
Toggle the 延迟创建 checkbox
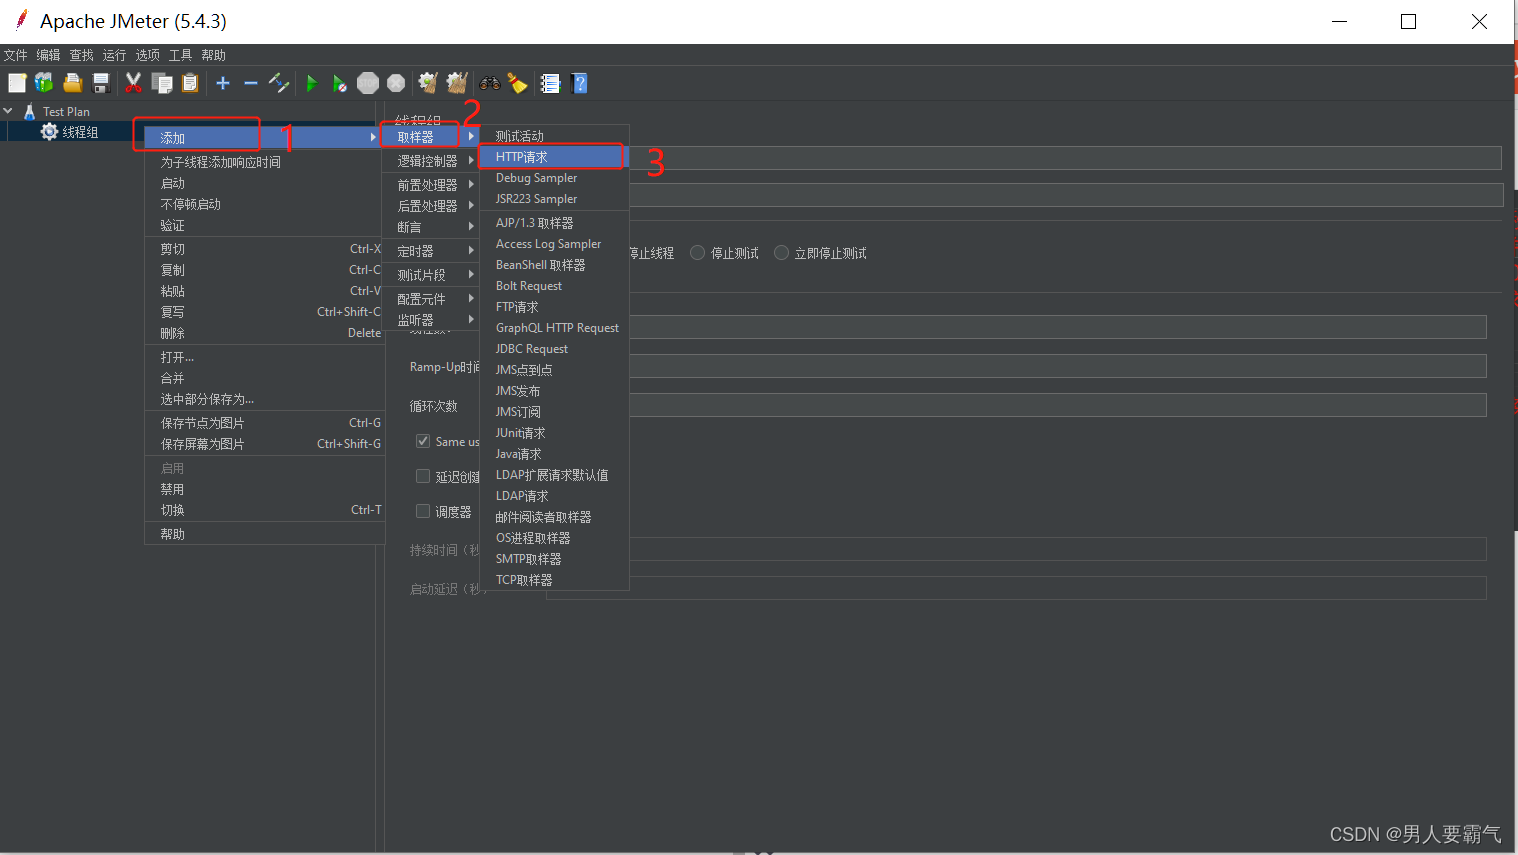pos(423,476)
